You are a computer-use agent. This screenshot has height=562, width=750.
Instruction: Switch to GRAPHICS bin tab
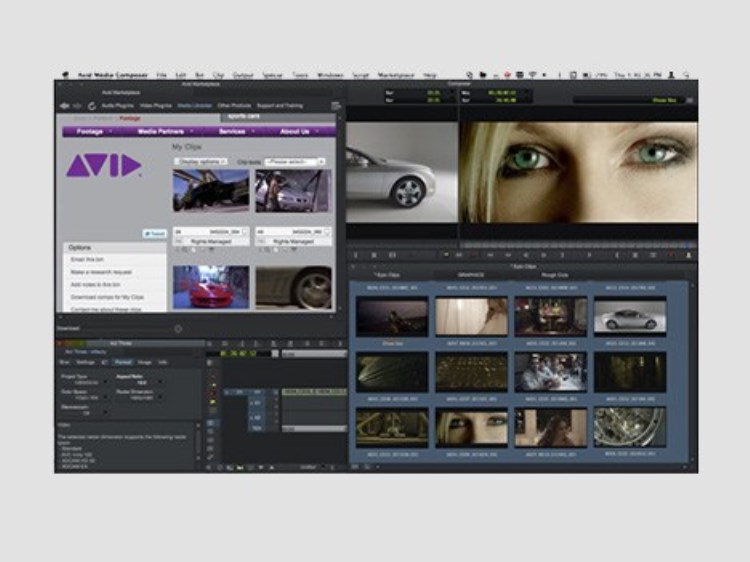pos(471,275)
